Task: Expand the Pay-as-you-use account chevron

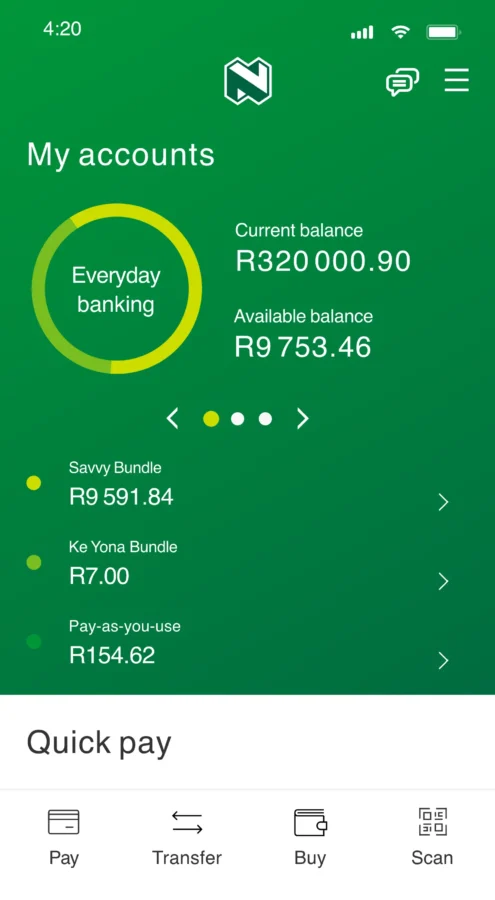Action: pos(443,661)
